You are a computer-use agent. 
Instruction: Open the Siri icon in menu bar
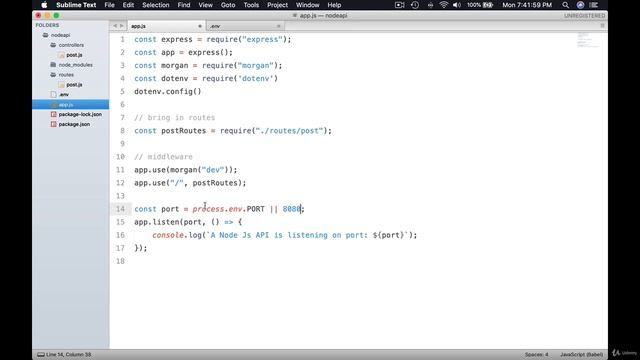pyautogui.click(x=580, y=5)
